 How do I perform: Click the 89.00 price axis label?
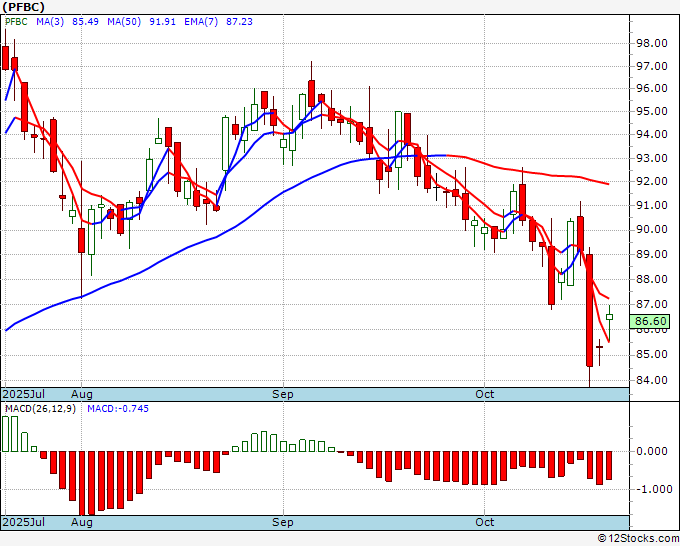(x=651, y=254)
